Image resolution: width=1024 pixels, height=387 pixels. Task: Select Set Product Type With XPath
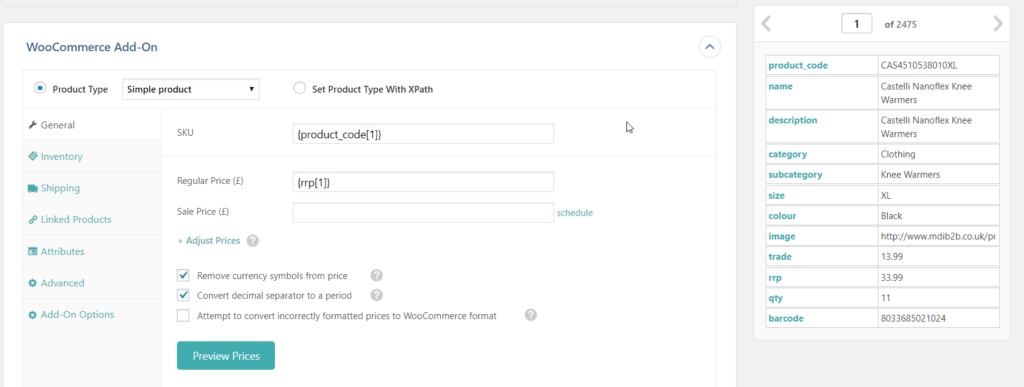[x=299, y=89]
